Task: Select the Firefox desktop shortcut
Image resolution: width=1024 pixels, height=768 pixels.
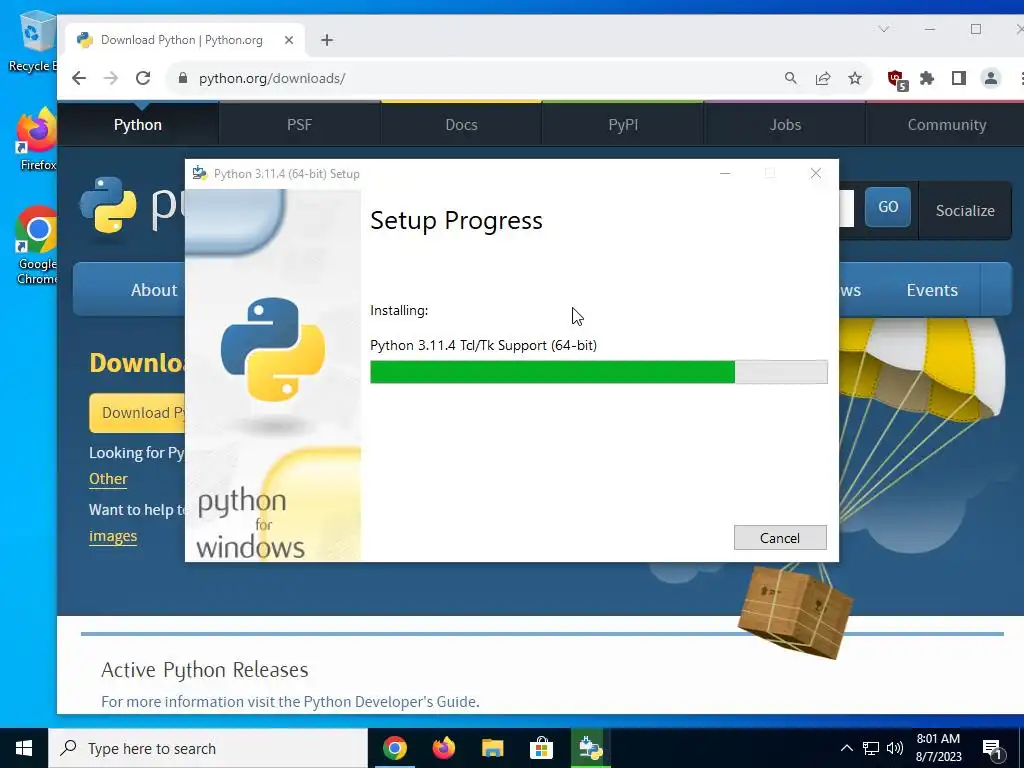Action: click(37, 140)
